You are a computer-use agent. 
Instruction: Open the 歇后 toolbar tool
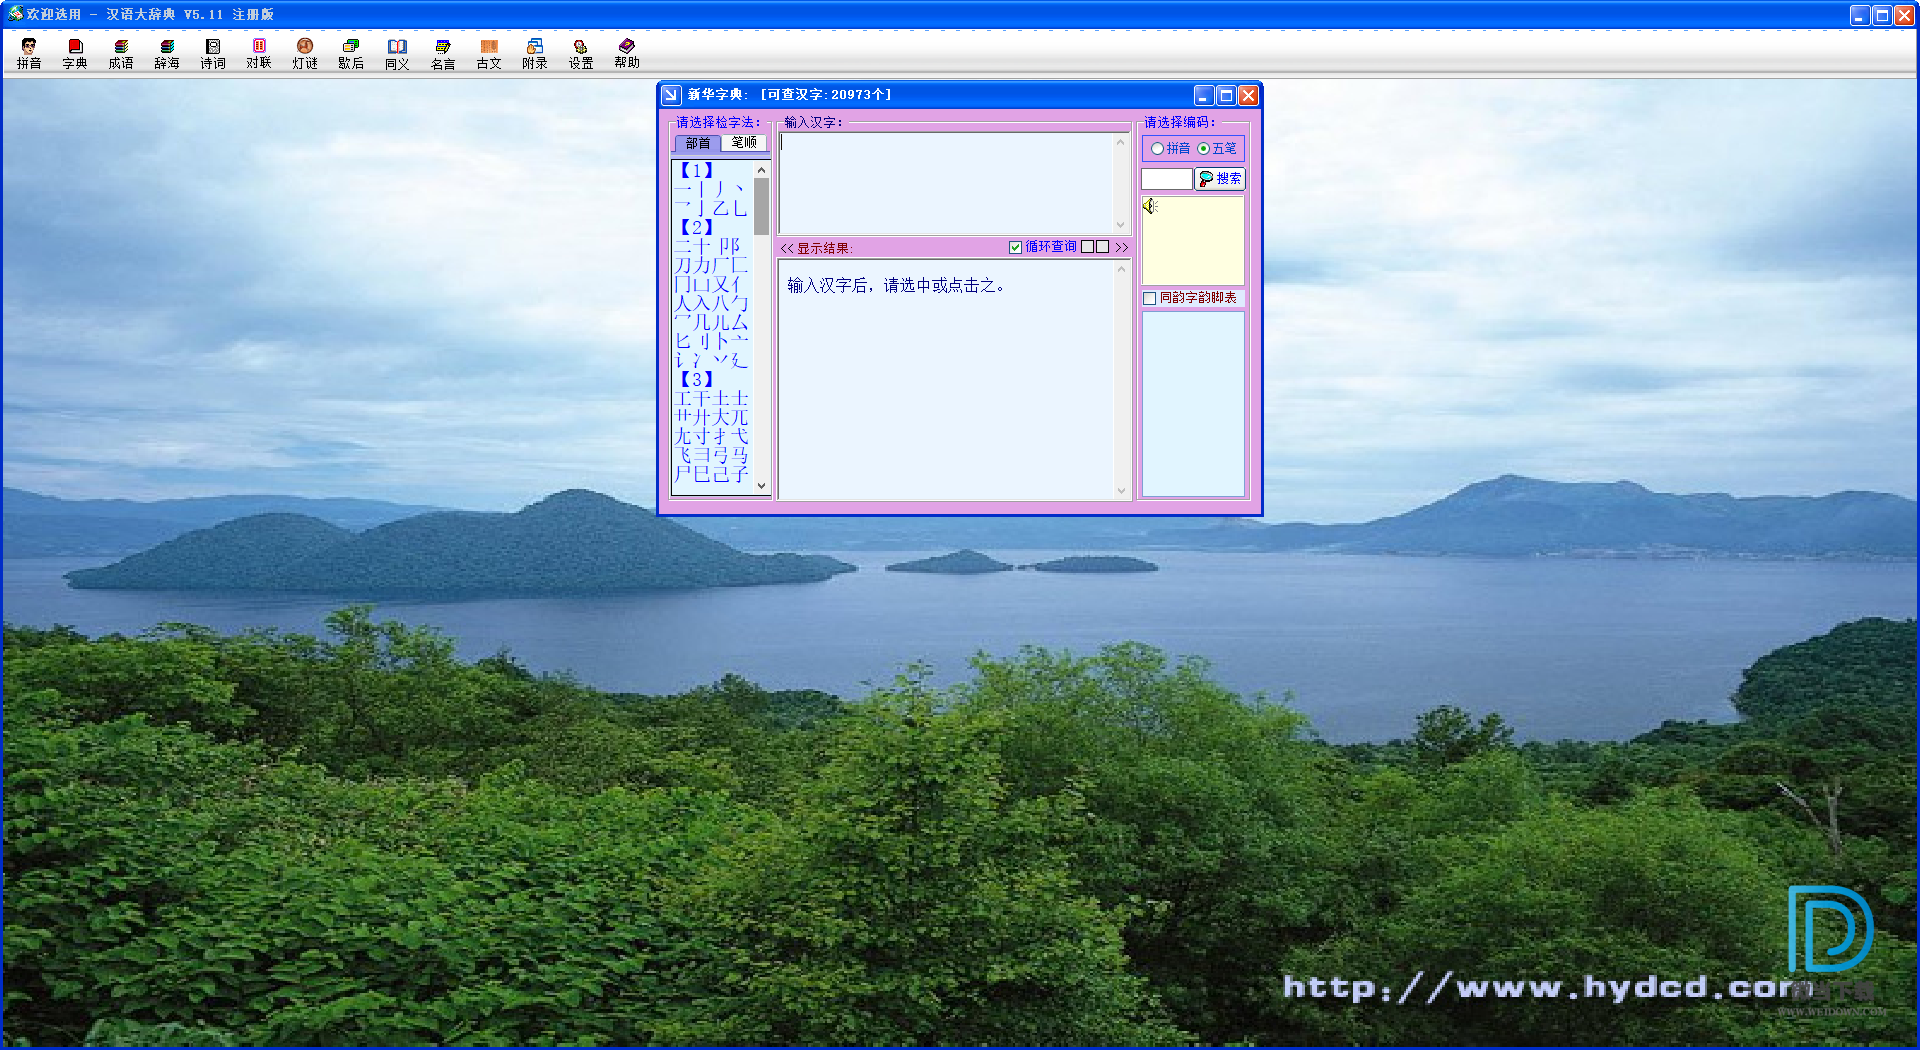351,54
